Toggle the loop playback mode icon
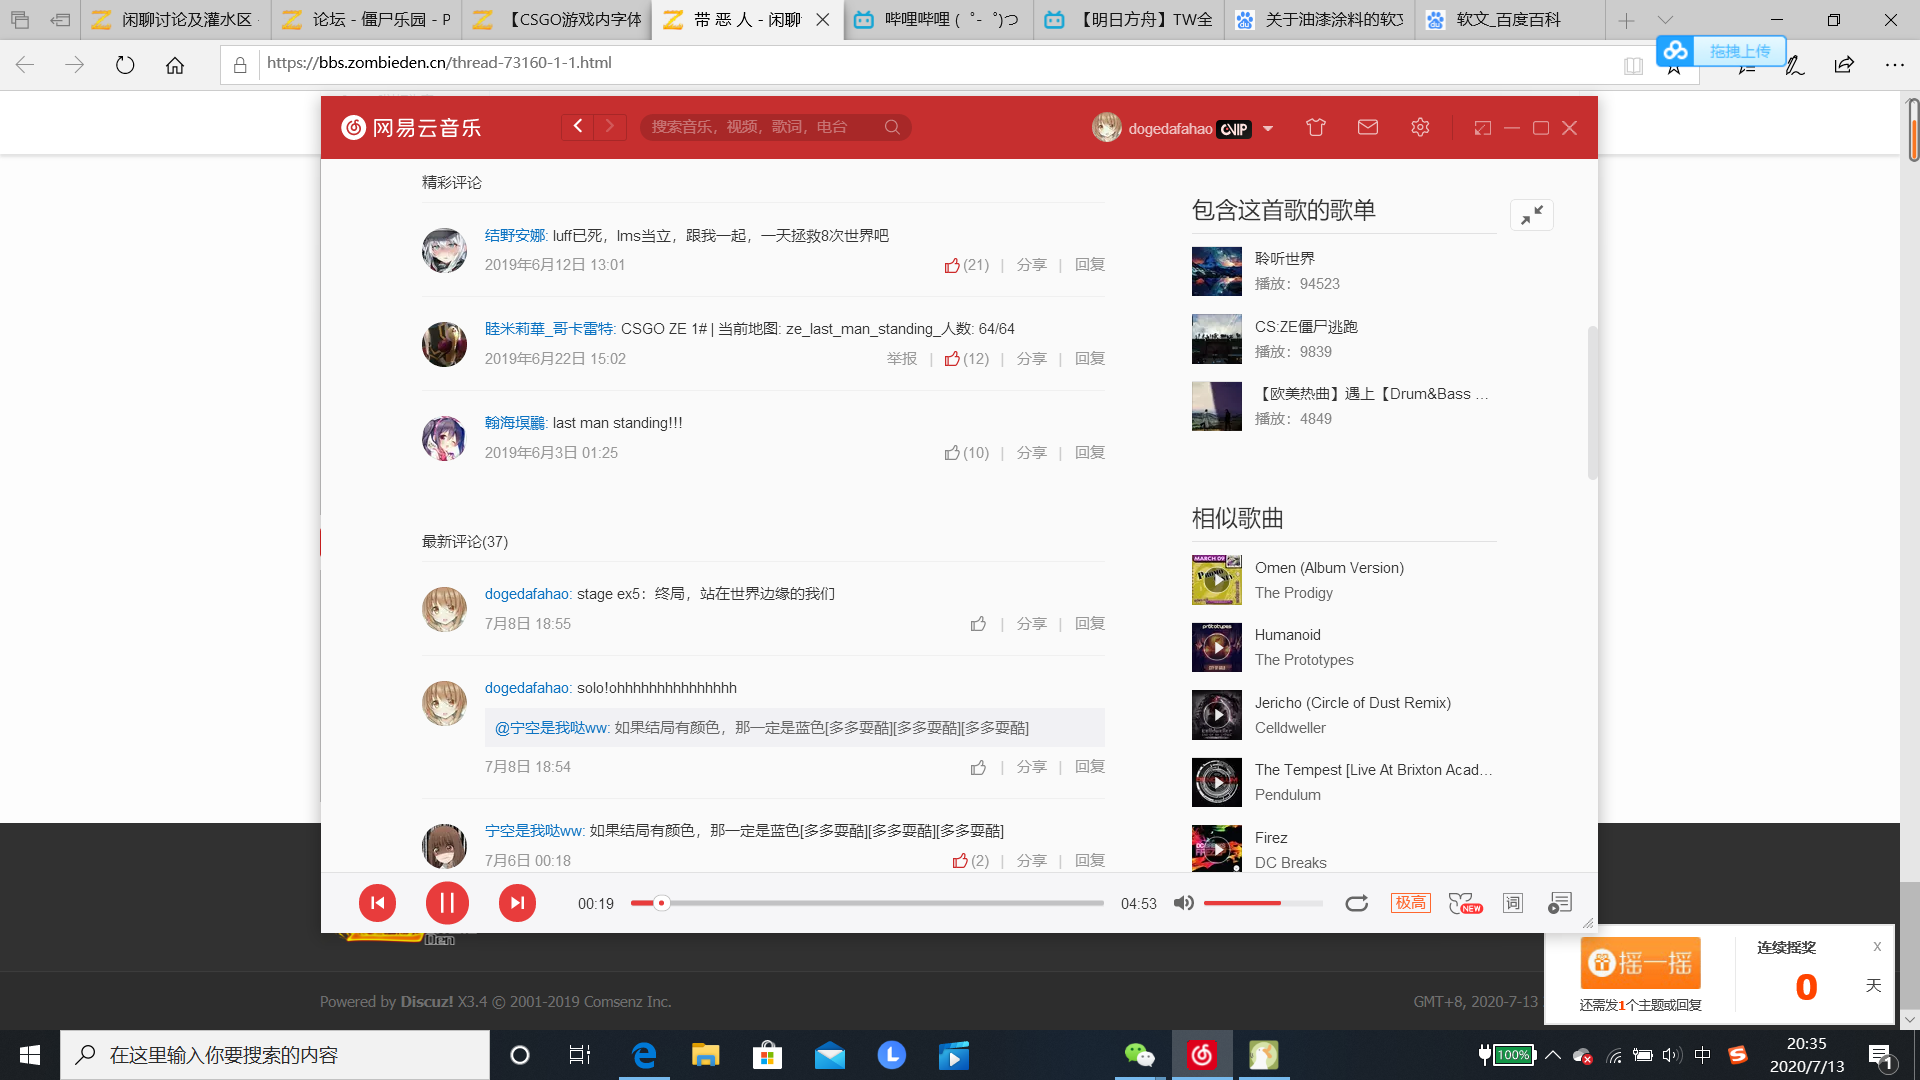Viewport: 1920px width, 1080px height. pyautogui.click(x=1356, y=902)
